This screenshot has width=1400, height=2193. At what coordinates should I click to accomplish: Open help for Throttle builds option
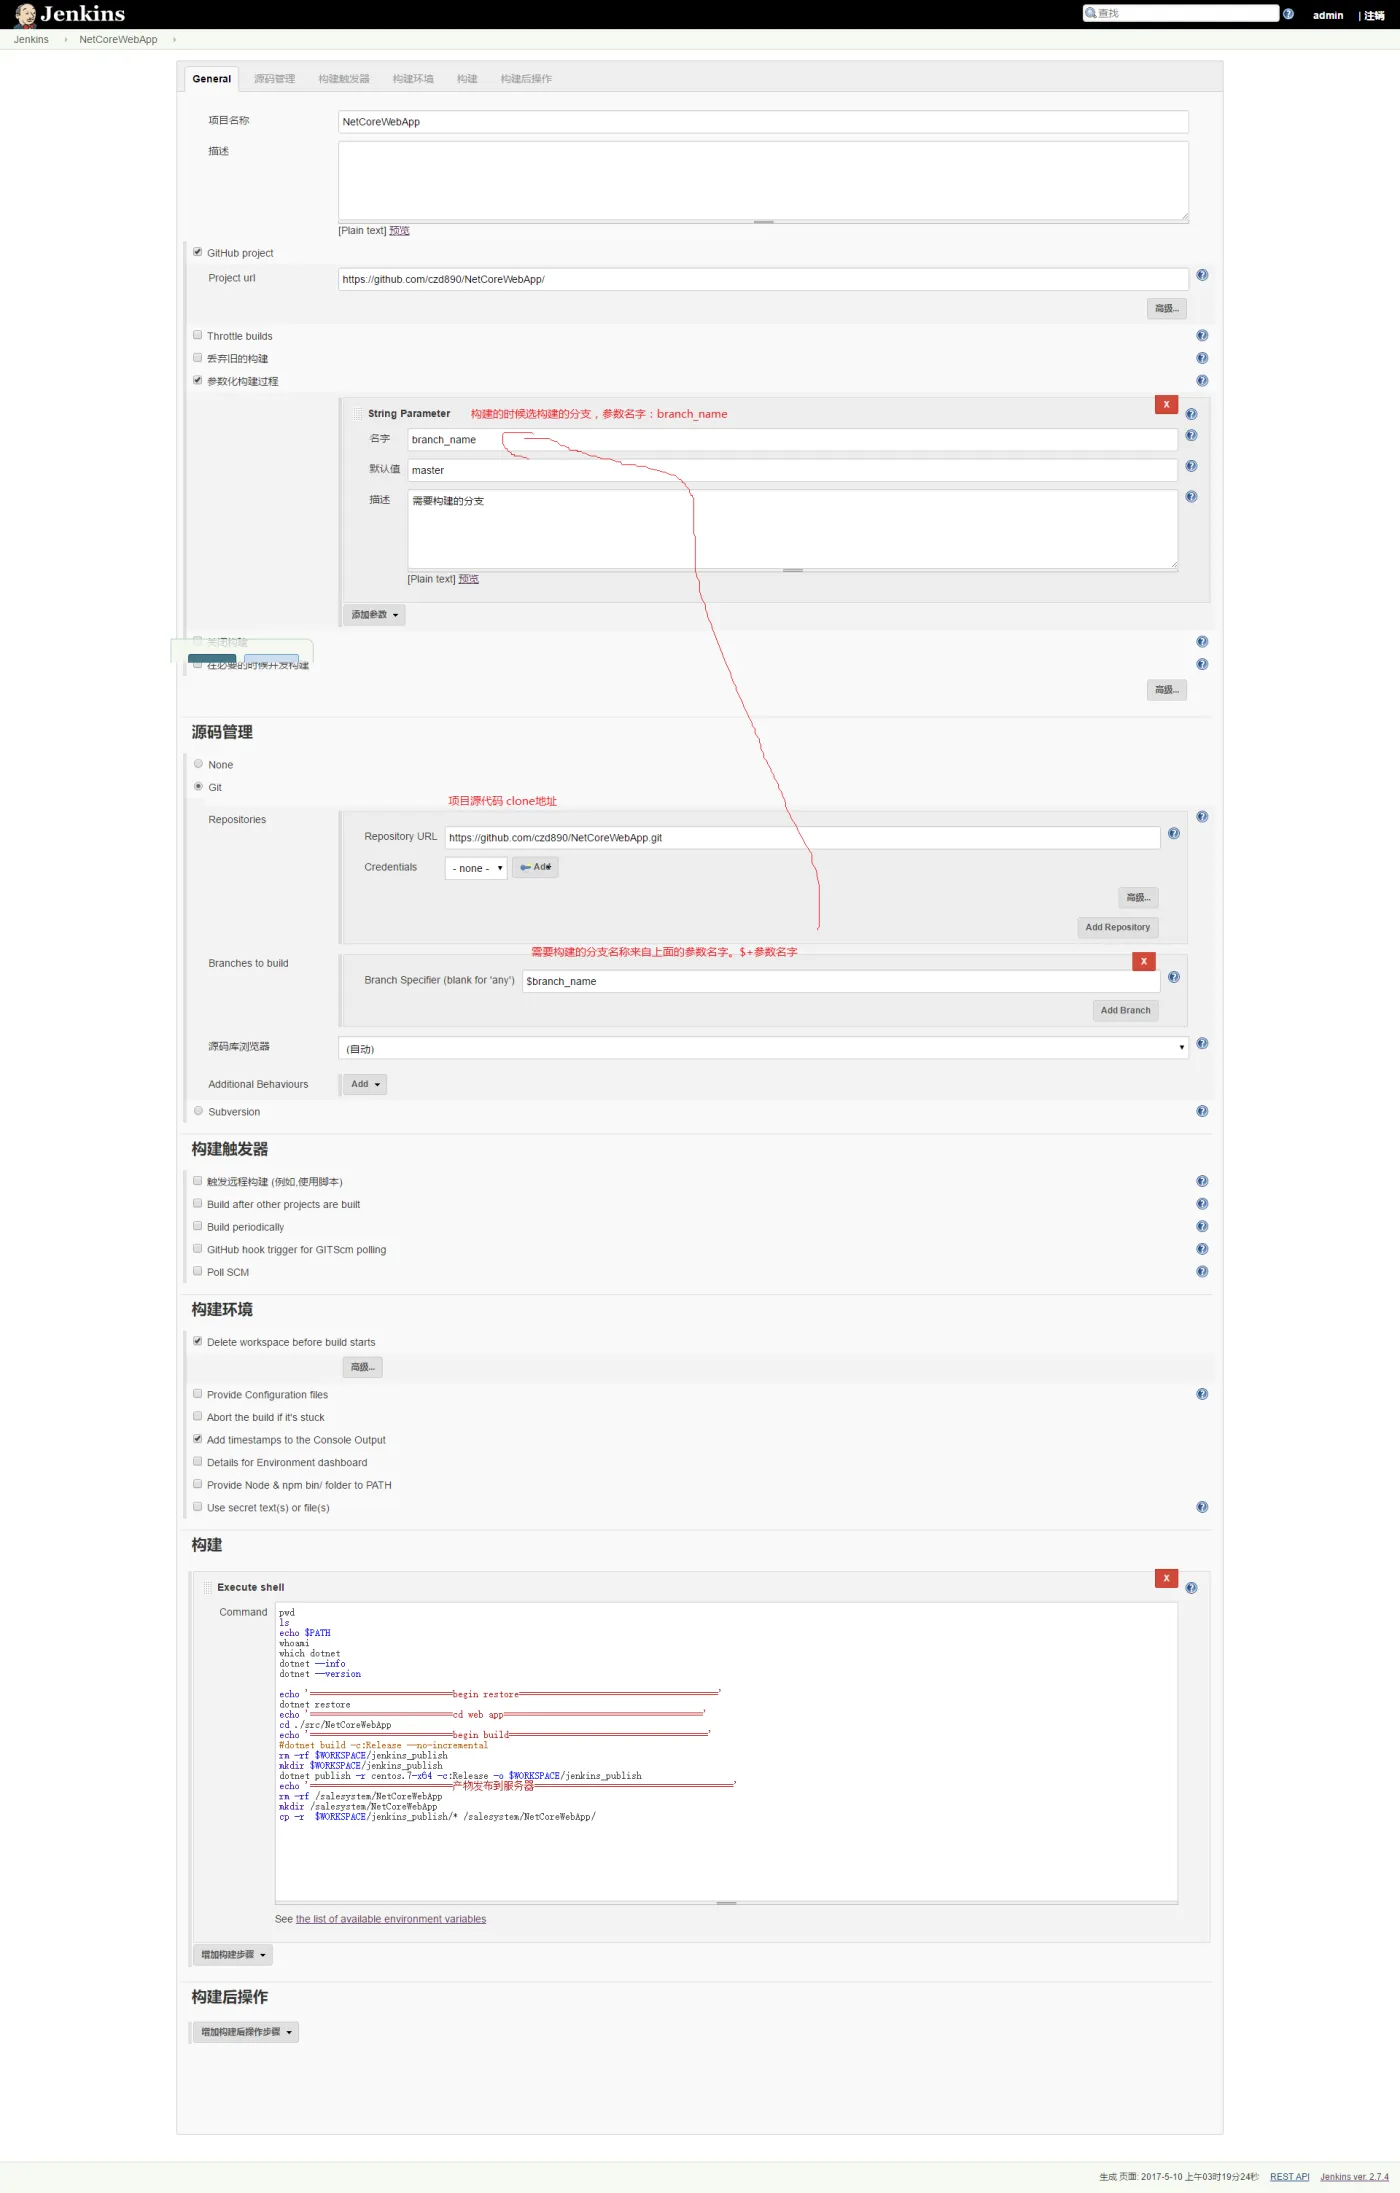[x=1202, y=336]
